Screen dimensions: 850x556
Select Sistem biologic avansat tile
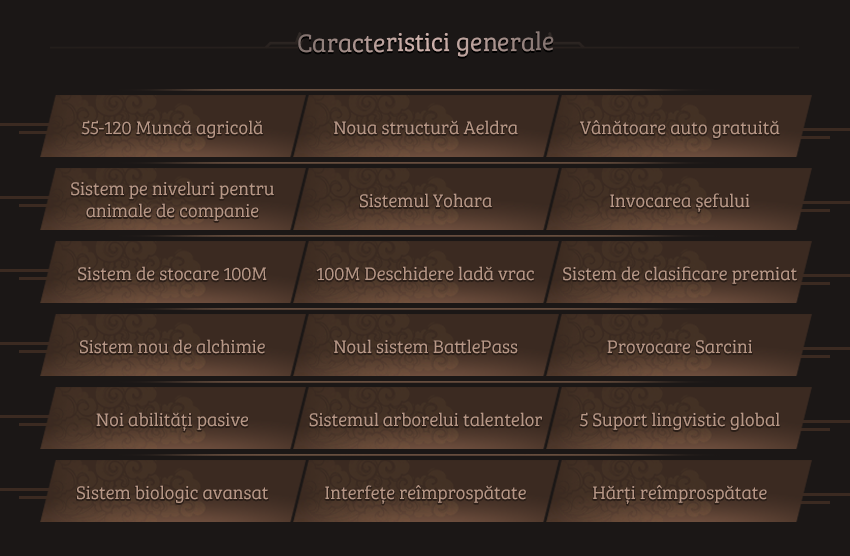click(173, 492)
